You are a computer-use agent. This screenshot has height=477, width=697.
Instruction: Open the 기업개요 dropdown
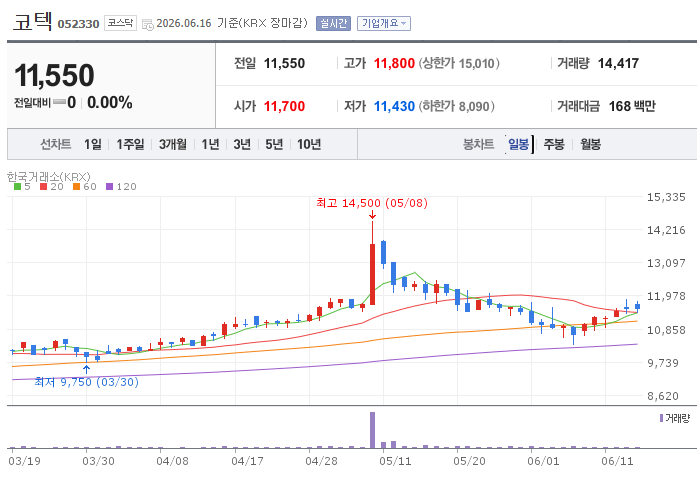(384, 24)
